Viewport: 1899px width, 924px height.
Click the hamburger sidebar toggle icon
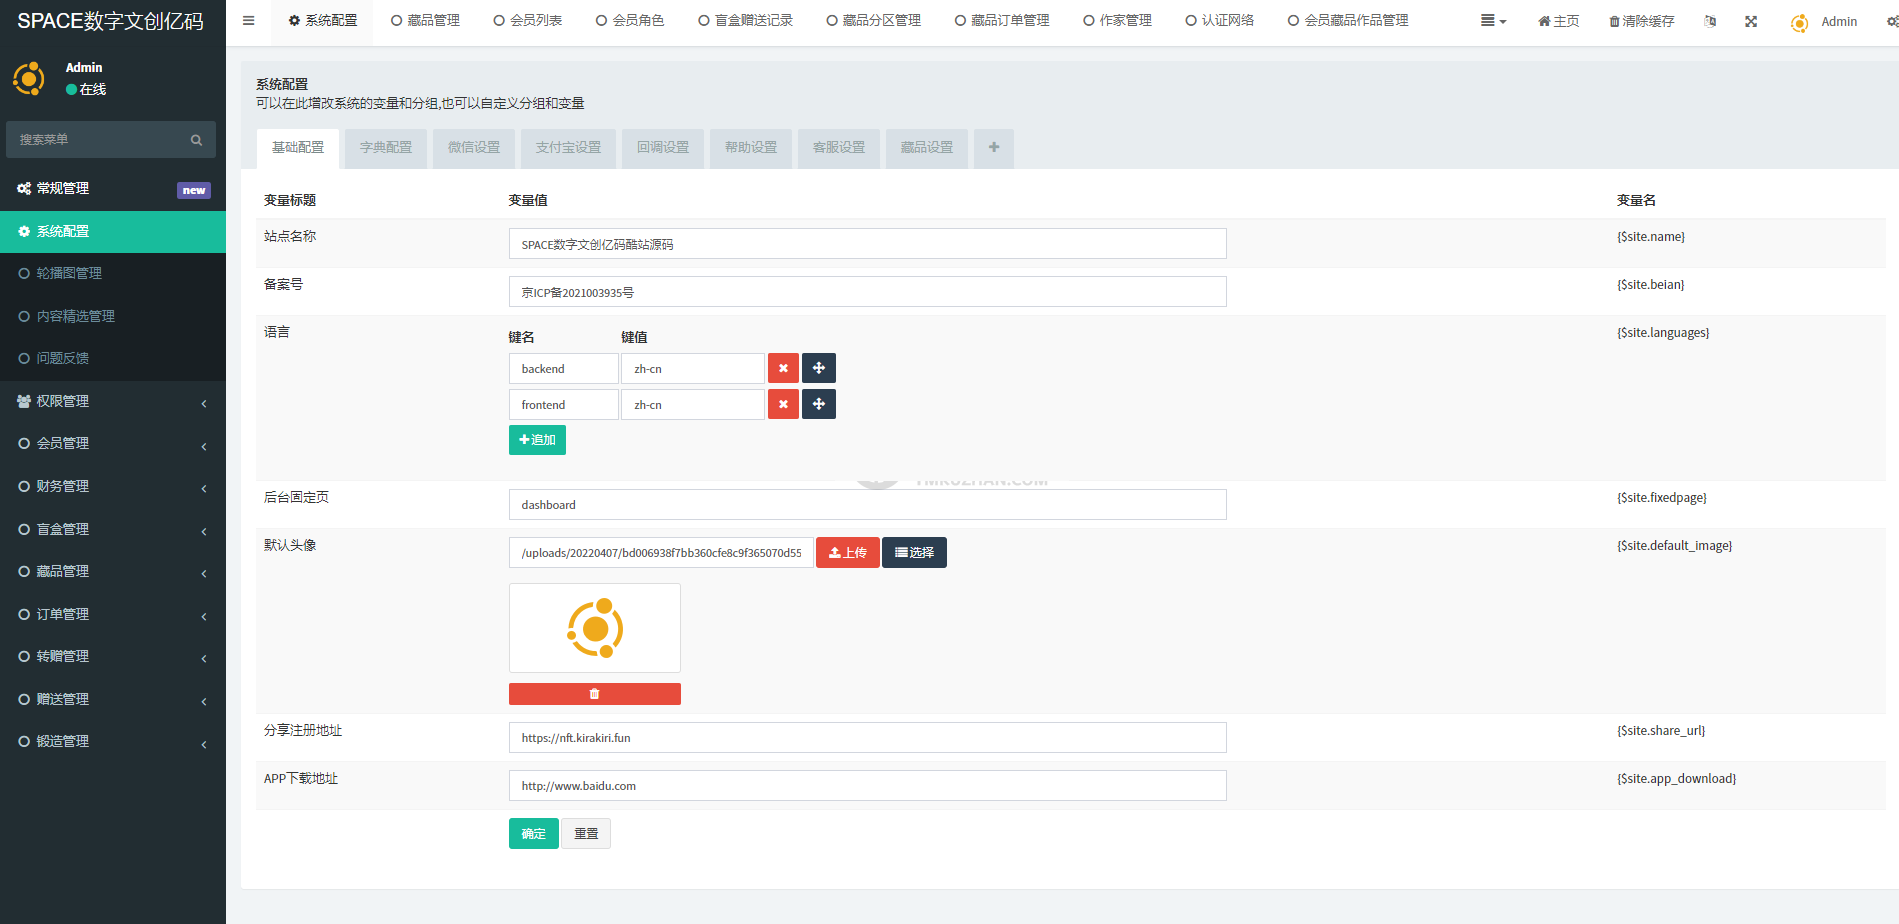[248, 21]
